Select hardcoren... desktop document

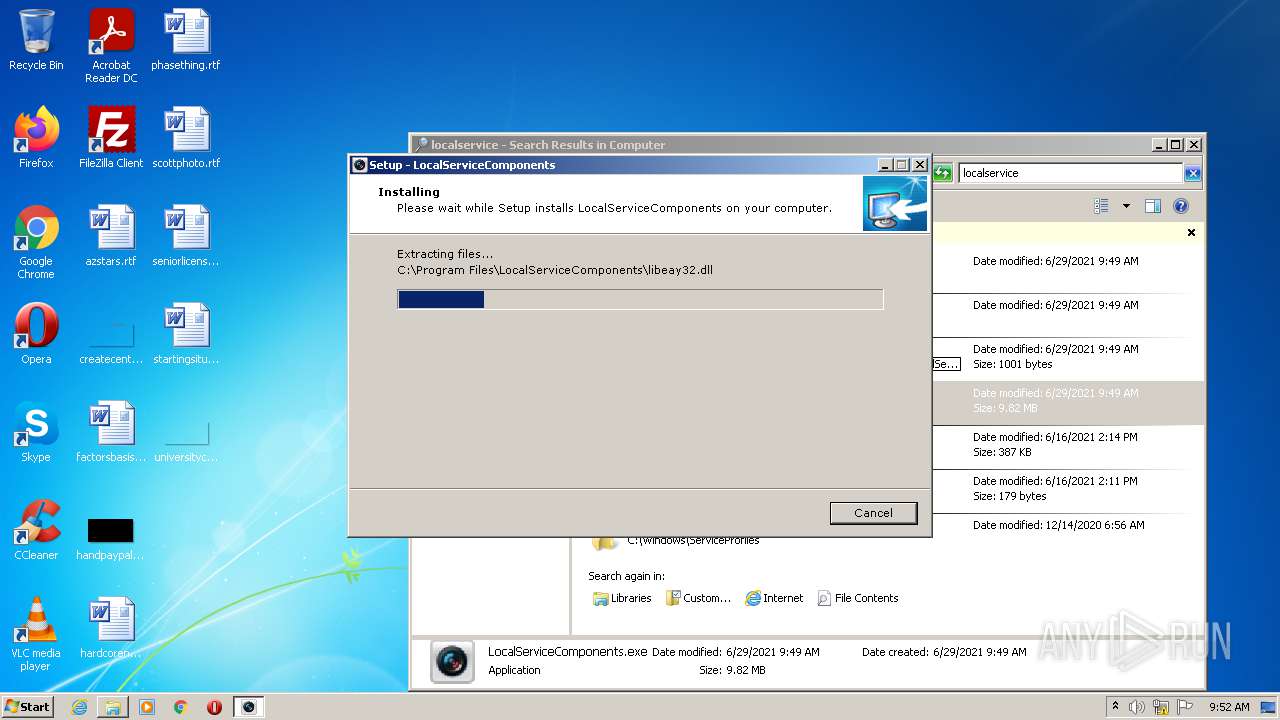(111, 628)
